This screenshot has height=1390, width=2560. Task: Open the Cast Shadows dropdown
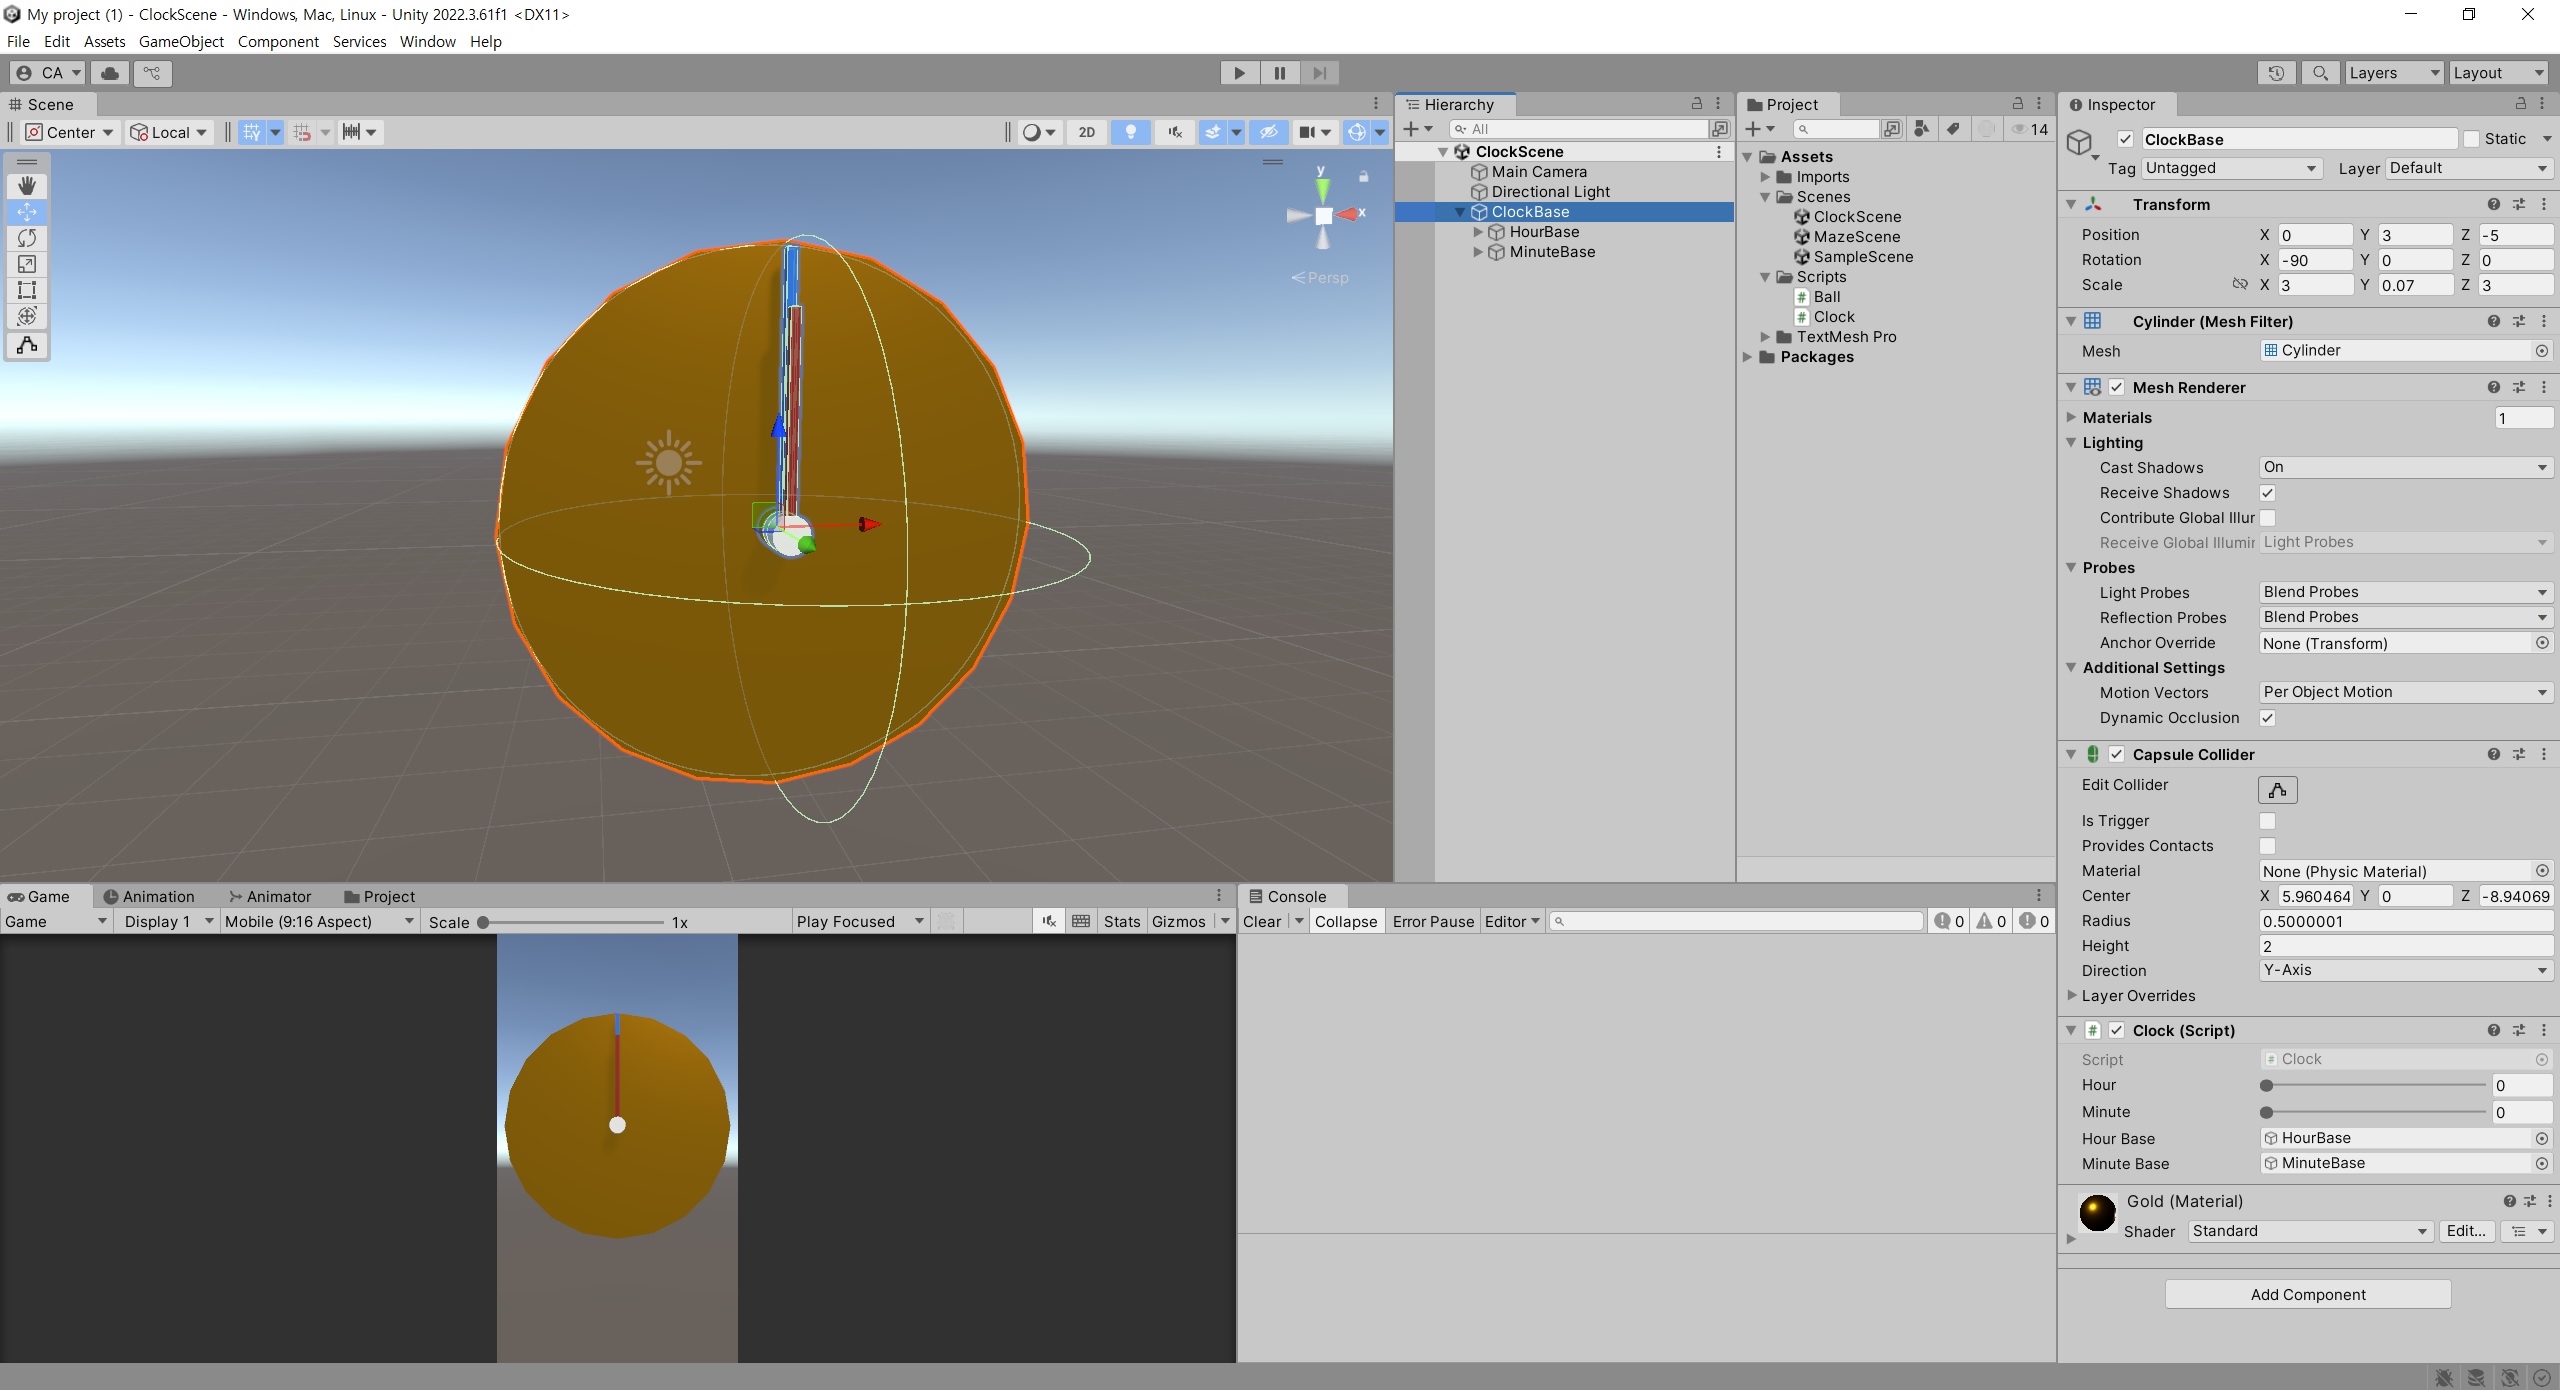[2404, 467]
